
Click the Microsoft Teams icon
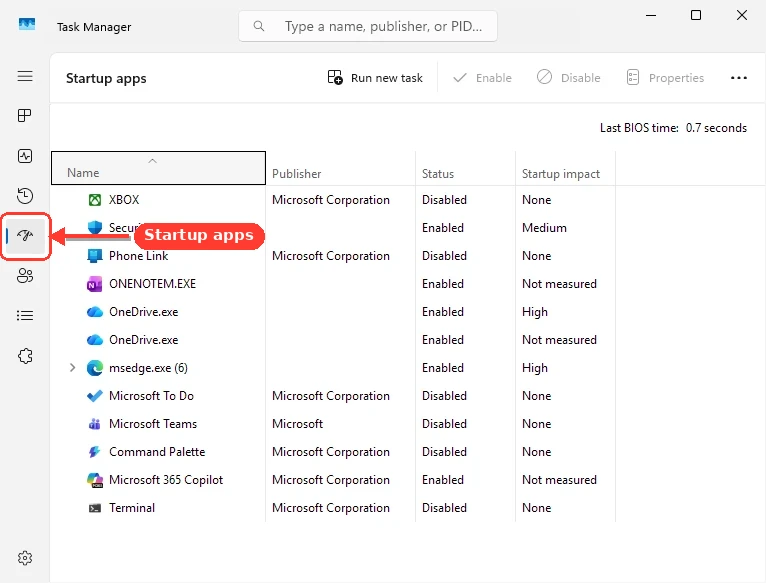tap(94, 424)
